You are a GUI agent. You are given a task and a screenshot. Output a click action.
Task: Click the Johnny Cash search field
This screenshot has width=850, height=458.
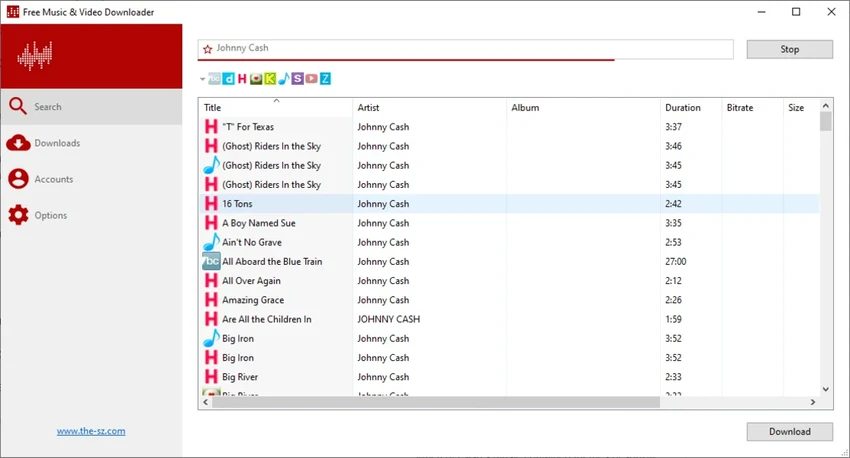point(465,48)
